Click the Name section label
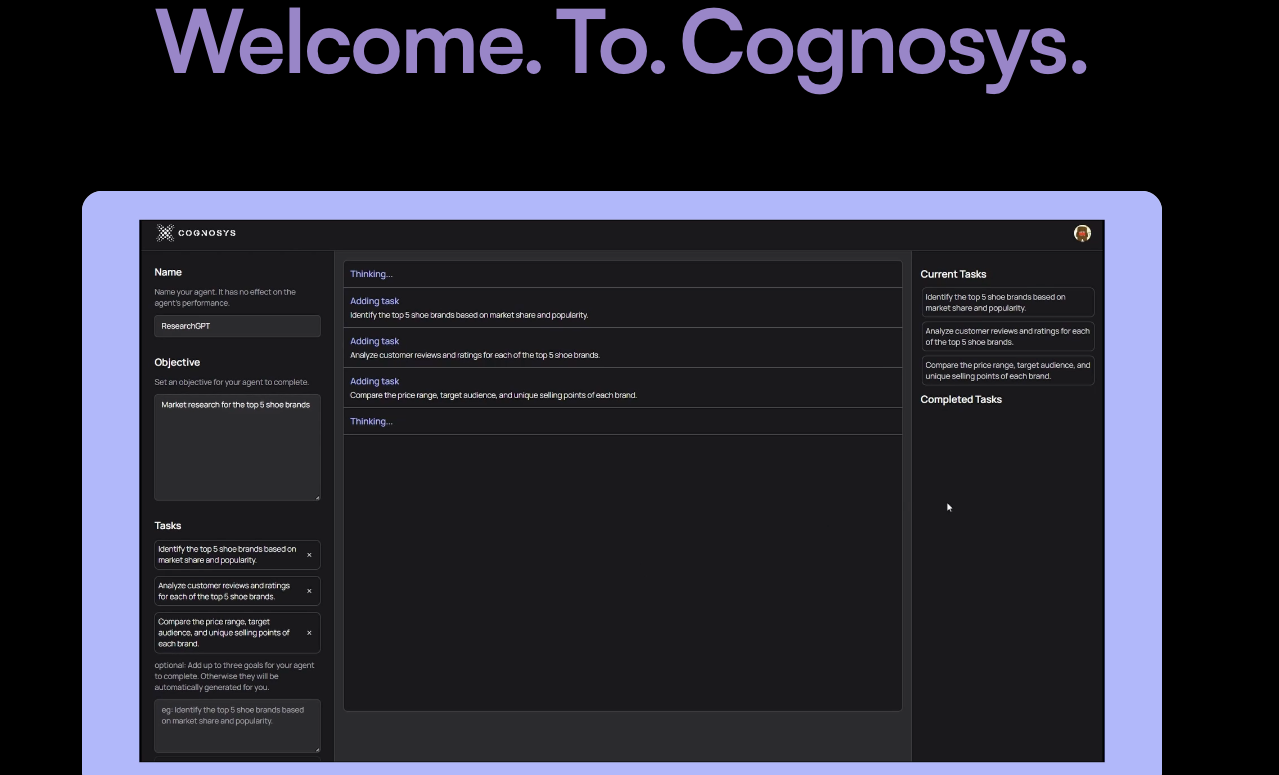Image resolution: width=1279 pixels, height=775 pixels. [x=168, y=272]
